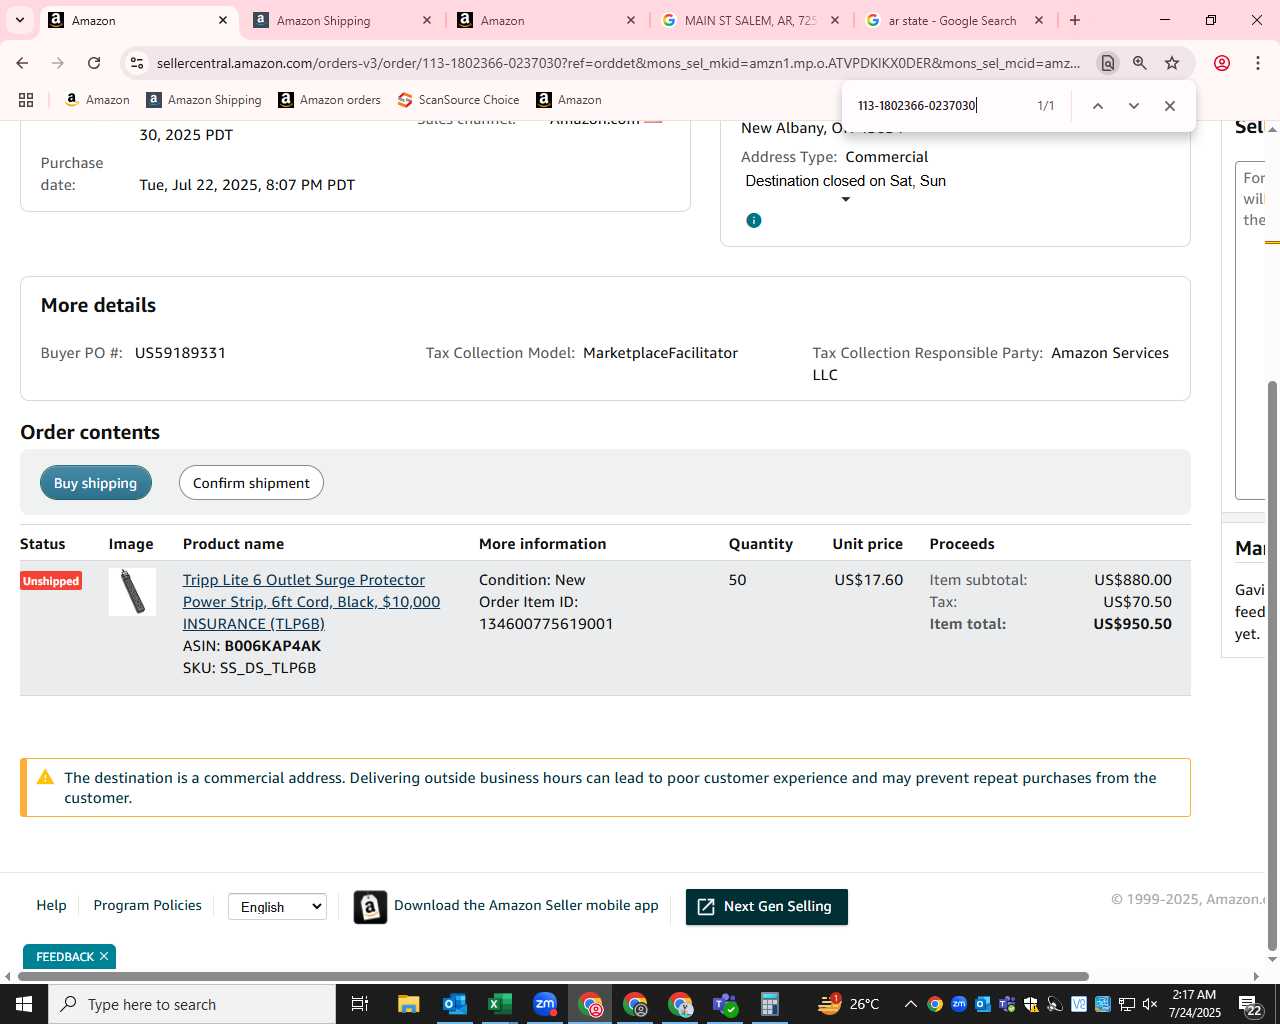Image resolution: width=1280 pixels, height=1024 pixels.
Task: Switch to the third Amazon tab
Action: click(x=545, y=20)
